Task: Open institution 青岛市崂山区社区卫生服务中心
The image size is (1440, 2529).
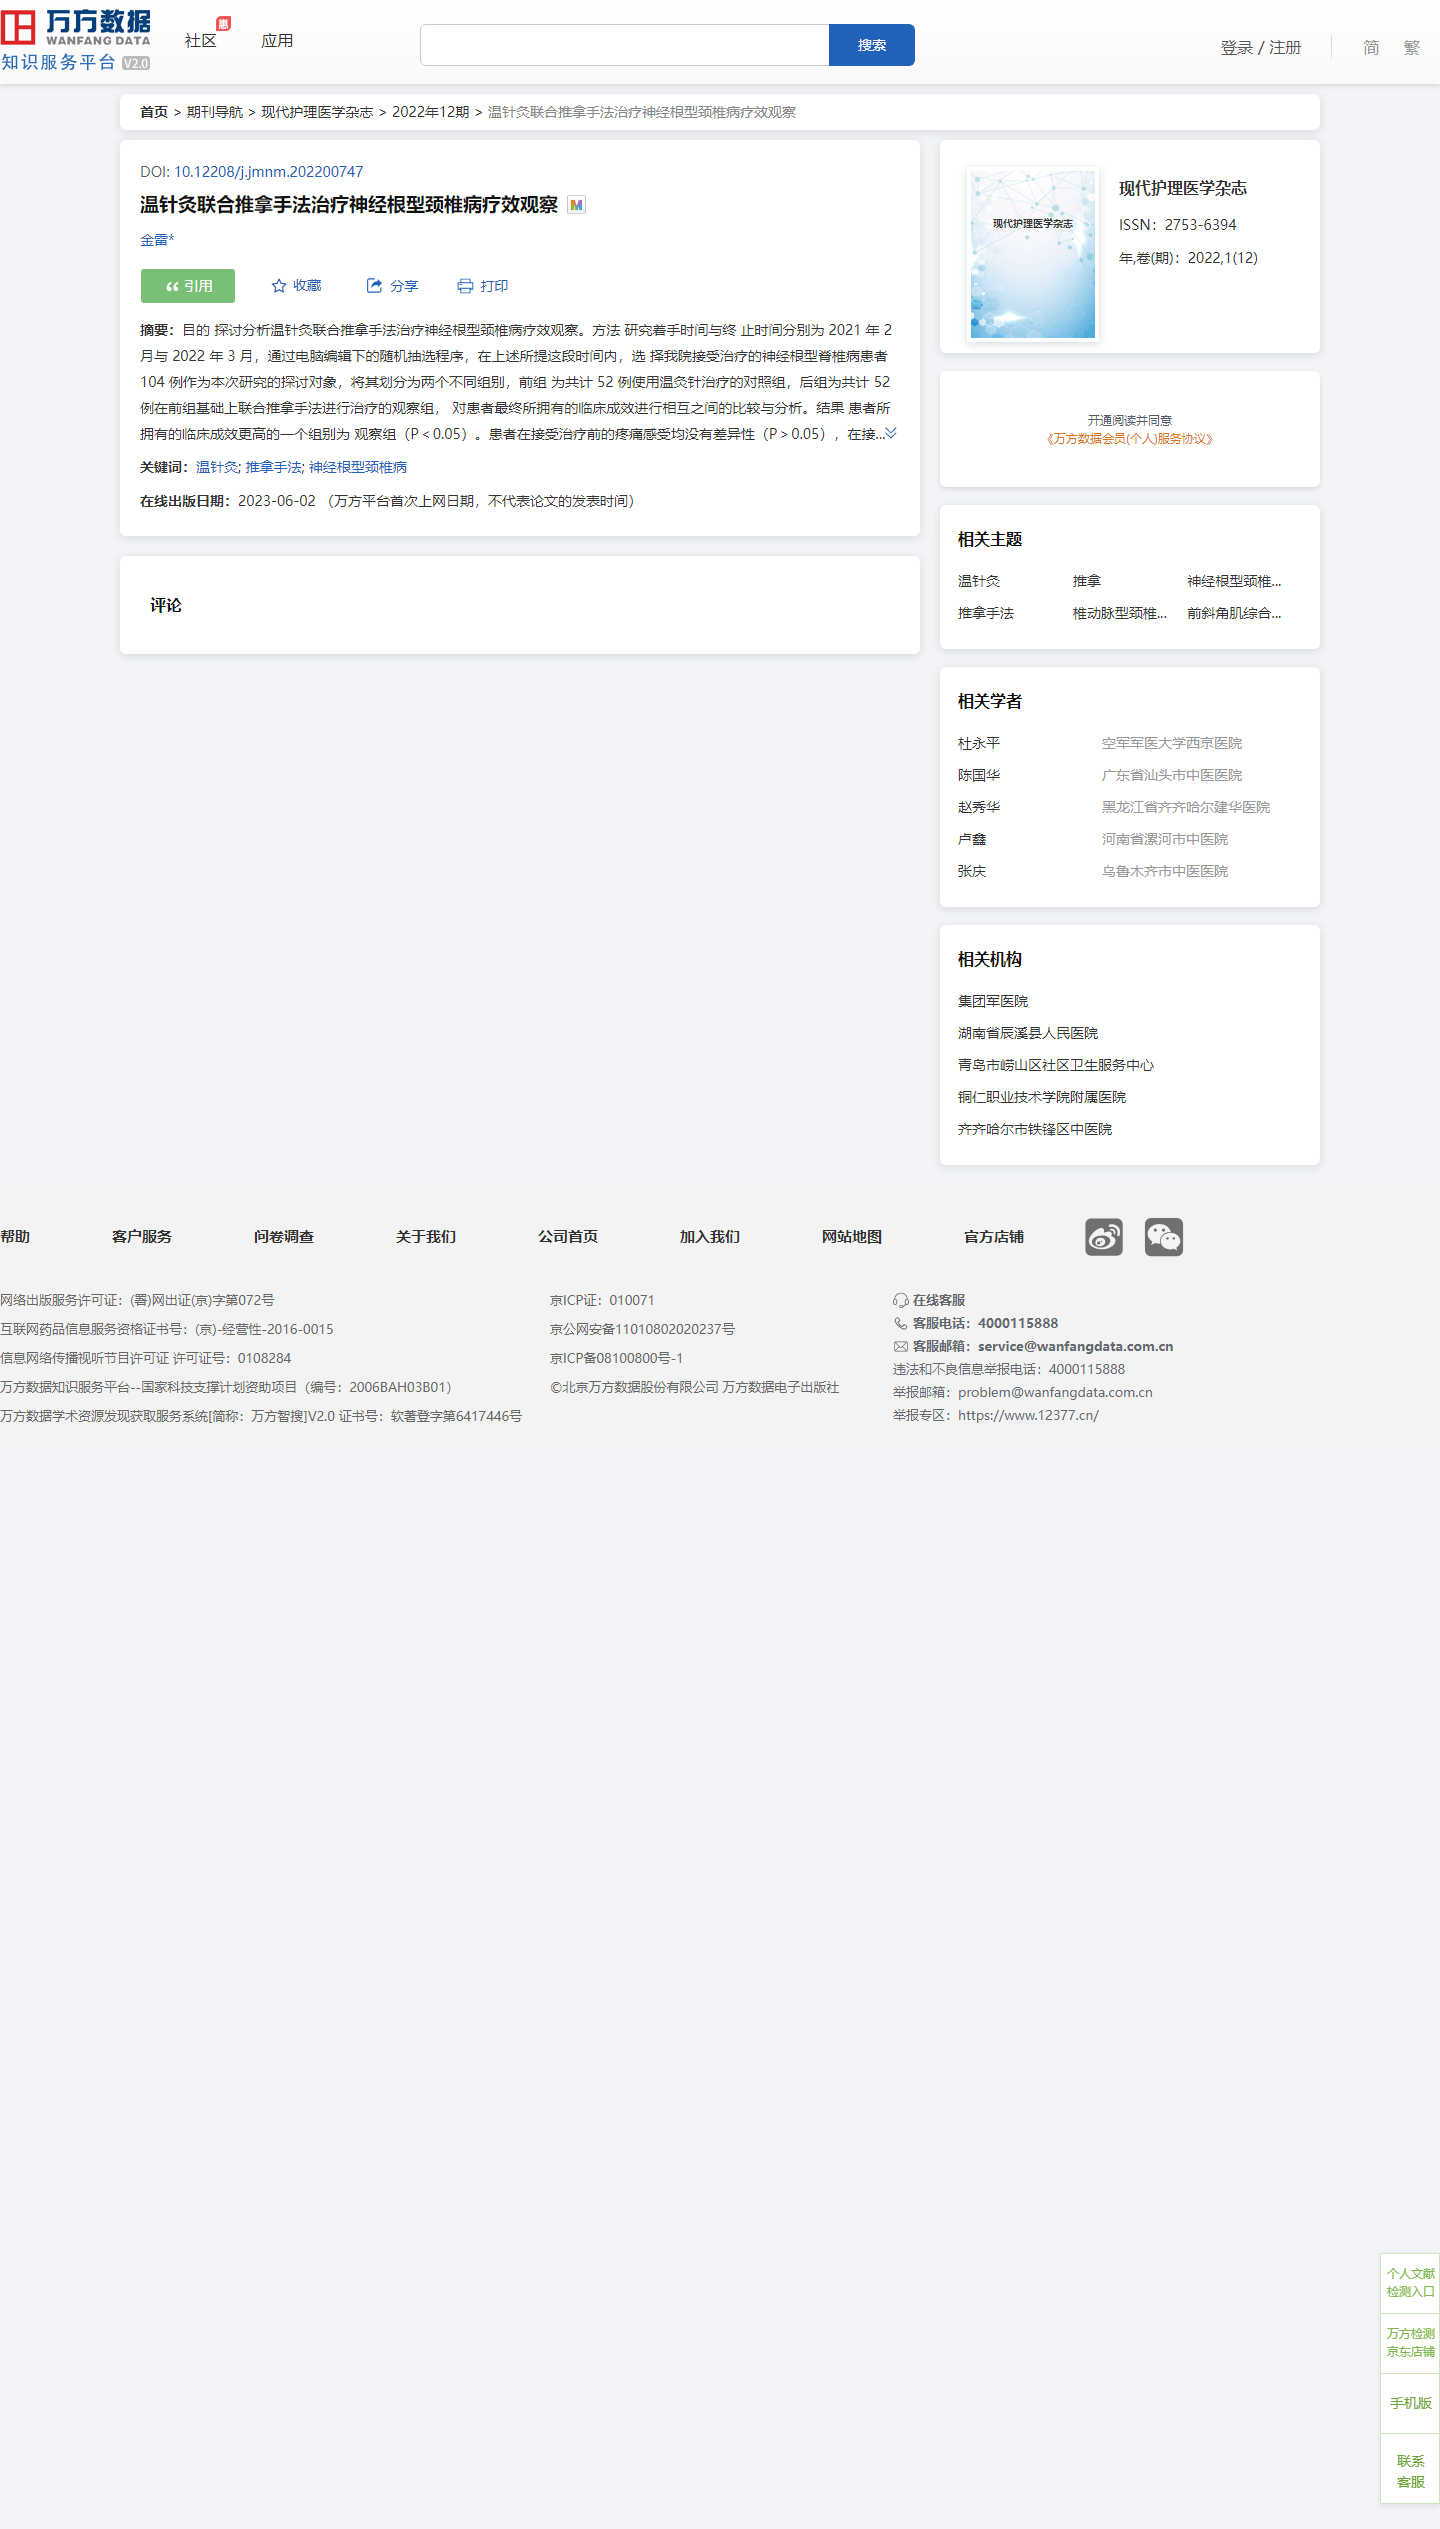Action: tap(1056, 1065)
